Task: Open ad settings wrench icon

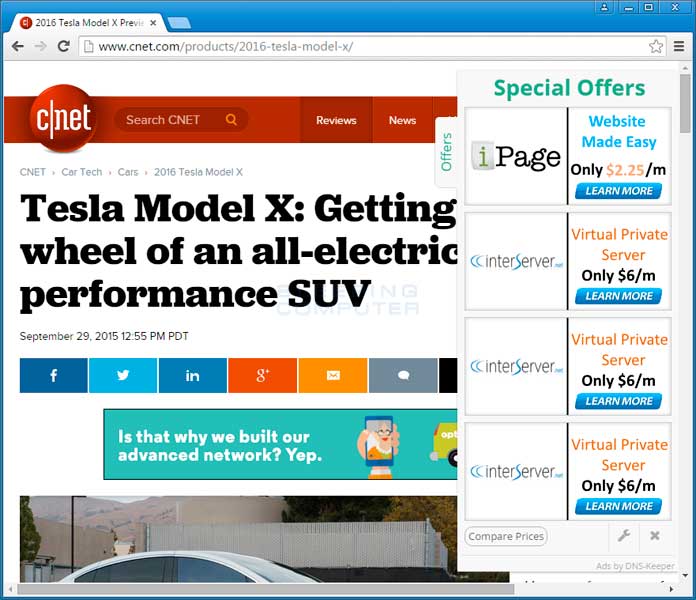Action: [x=624, y=536]
